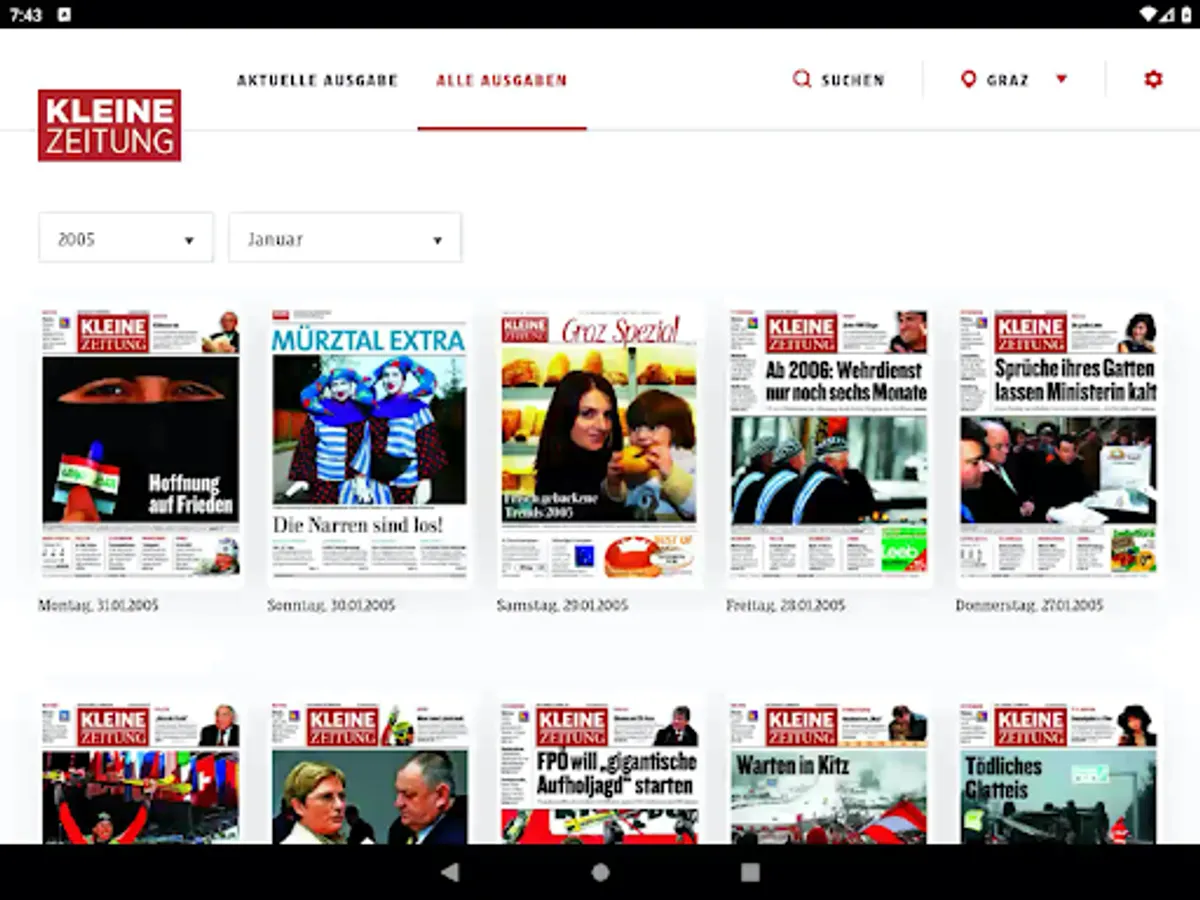Open the Tödliches Glatteis issue cover
The image size is (1200, 900).
[x=1058, y=773]
